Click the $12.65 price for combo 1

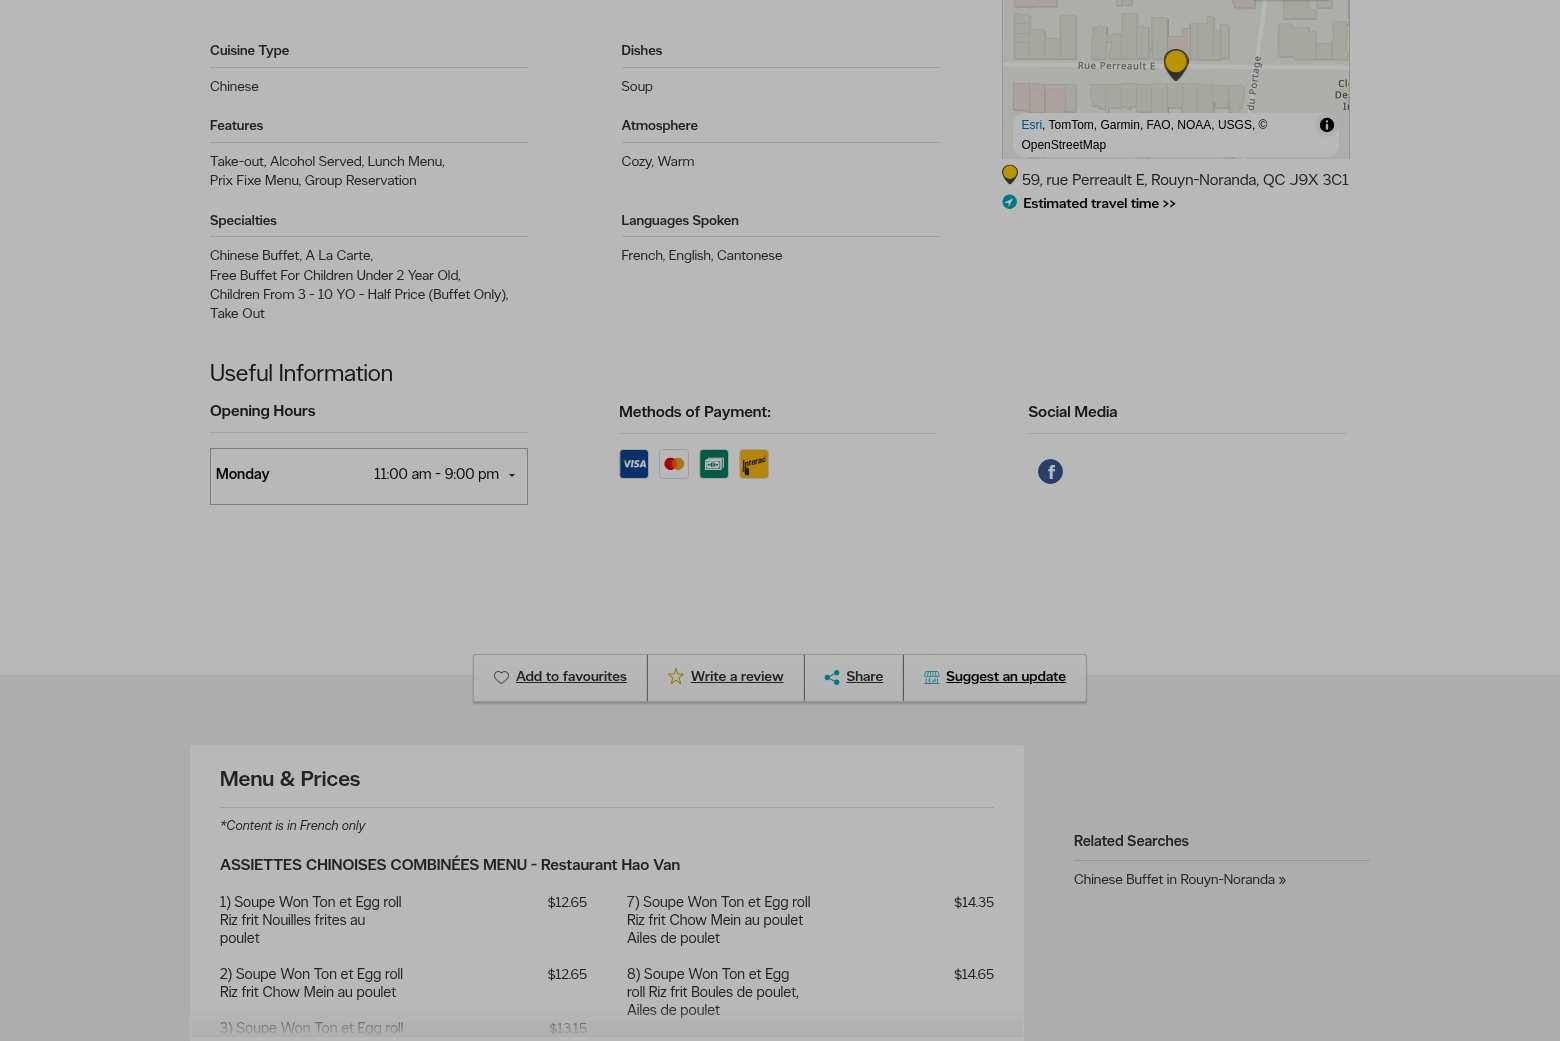coord(567,902)
